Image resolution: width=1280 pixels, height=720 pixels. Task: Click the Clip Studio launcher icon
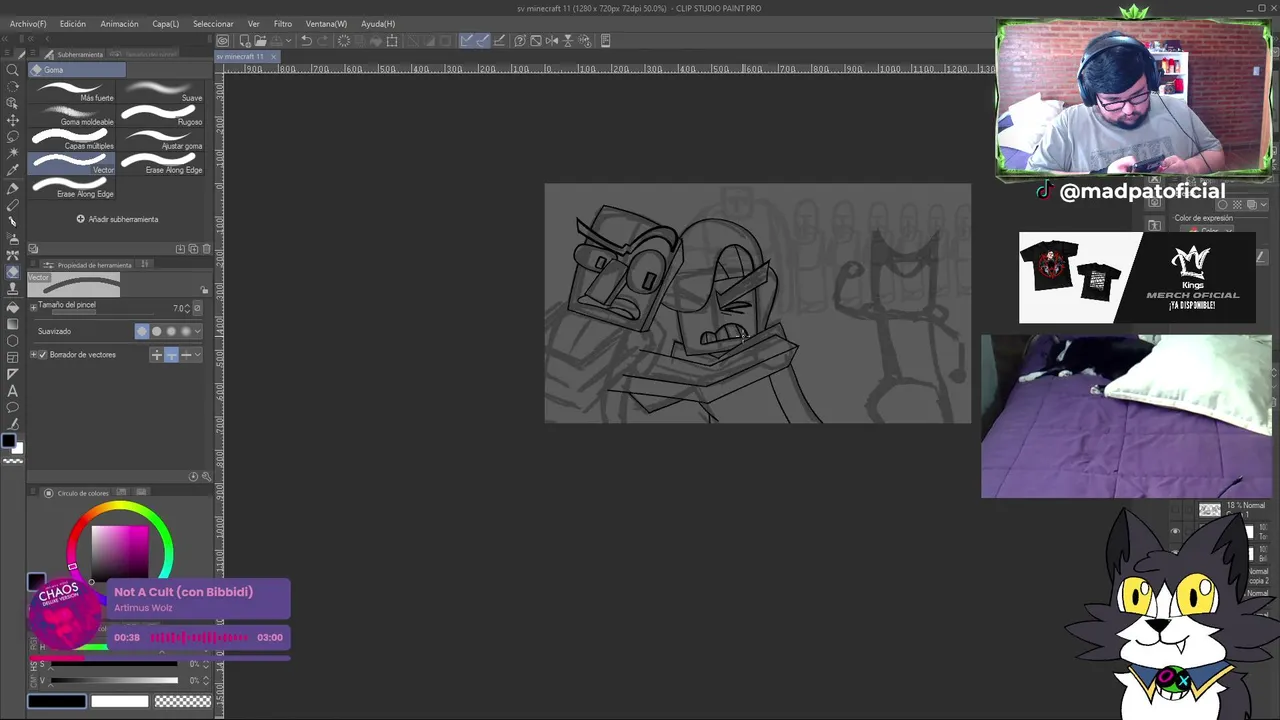[223, 41]
